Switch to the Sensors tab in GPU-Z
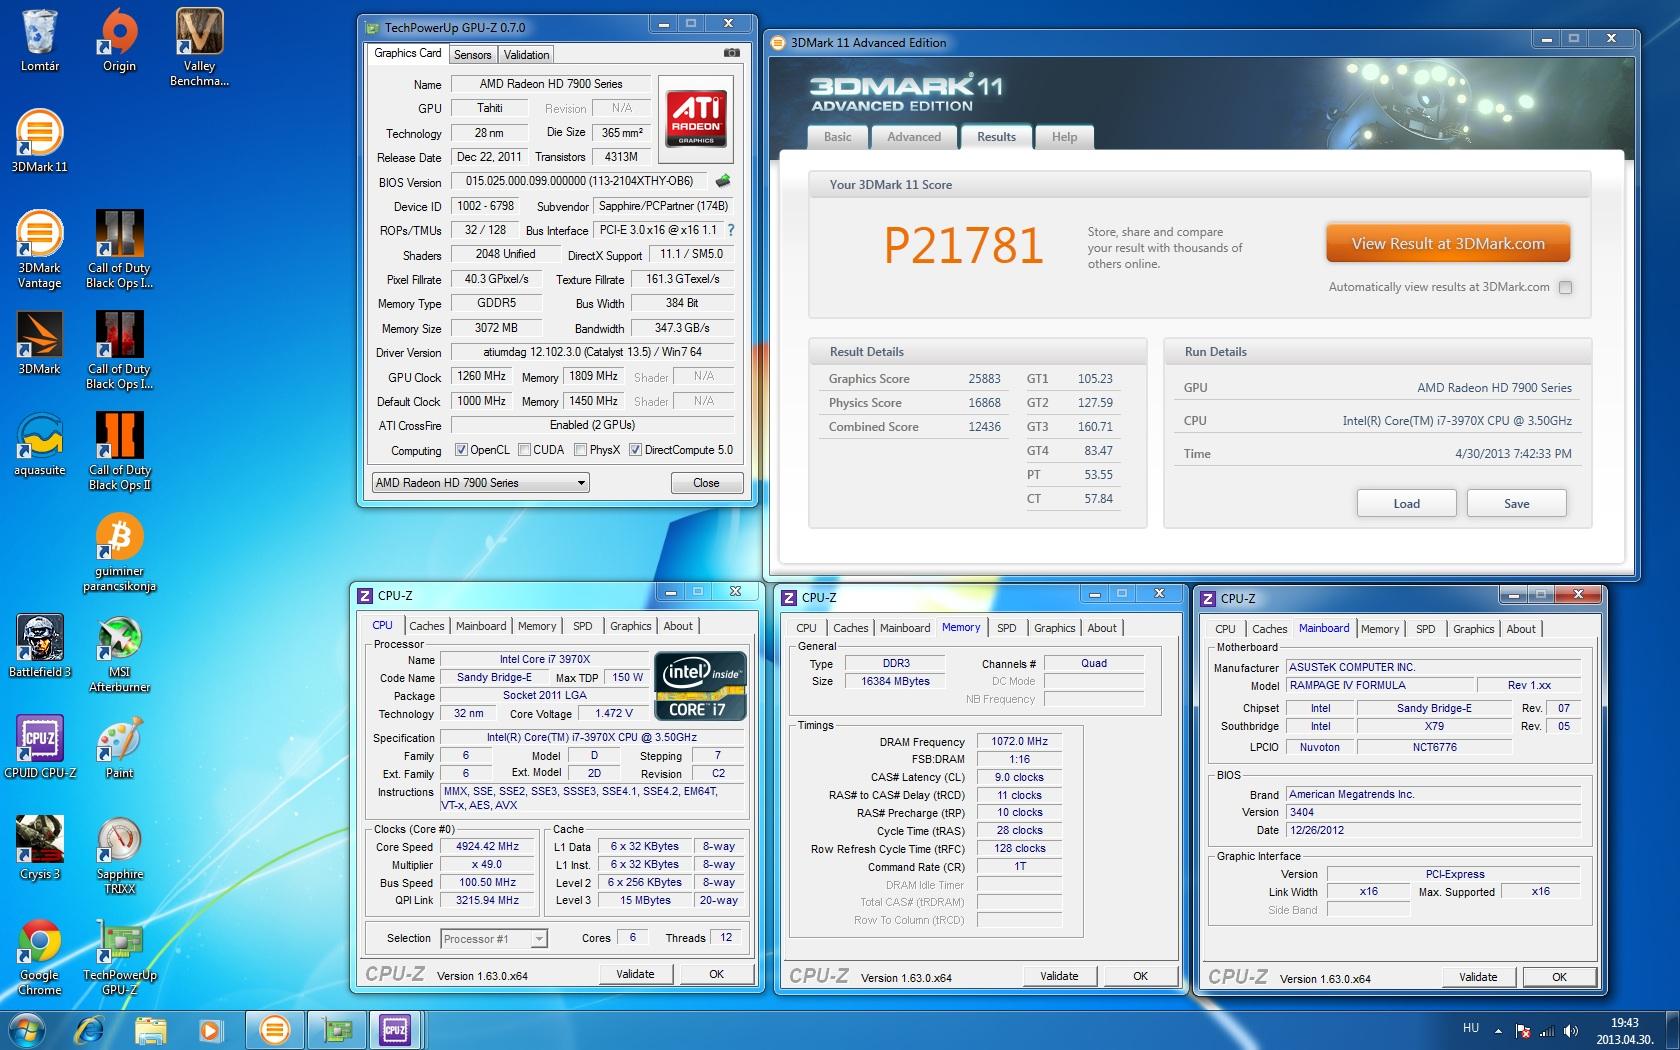Screen dimensions: 1680x1050 pyautogui.click(x=472, y=55)
